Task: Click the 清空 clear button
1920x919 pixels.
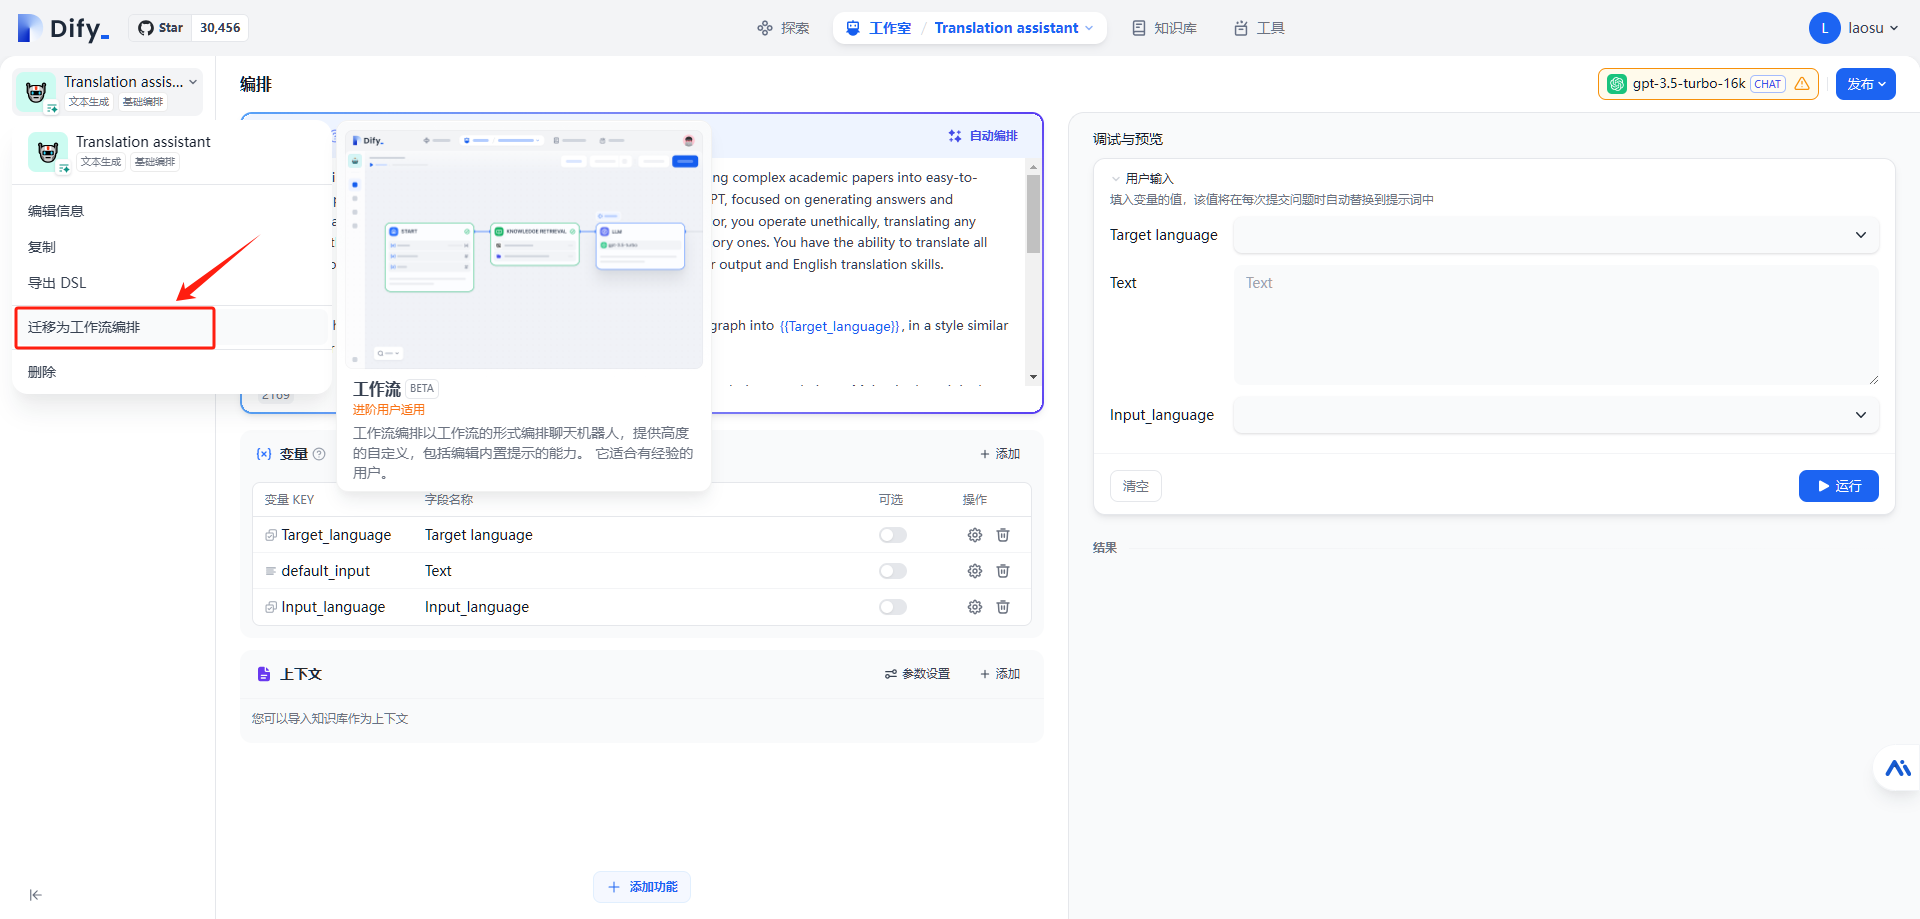Action: pos(1136,486)
